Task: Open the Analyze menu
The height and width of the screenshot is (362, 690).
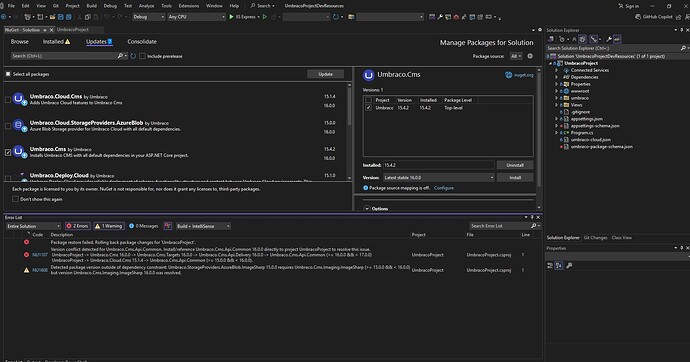Action: (146, 6)
